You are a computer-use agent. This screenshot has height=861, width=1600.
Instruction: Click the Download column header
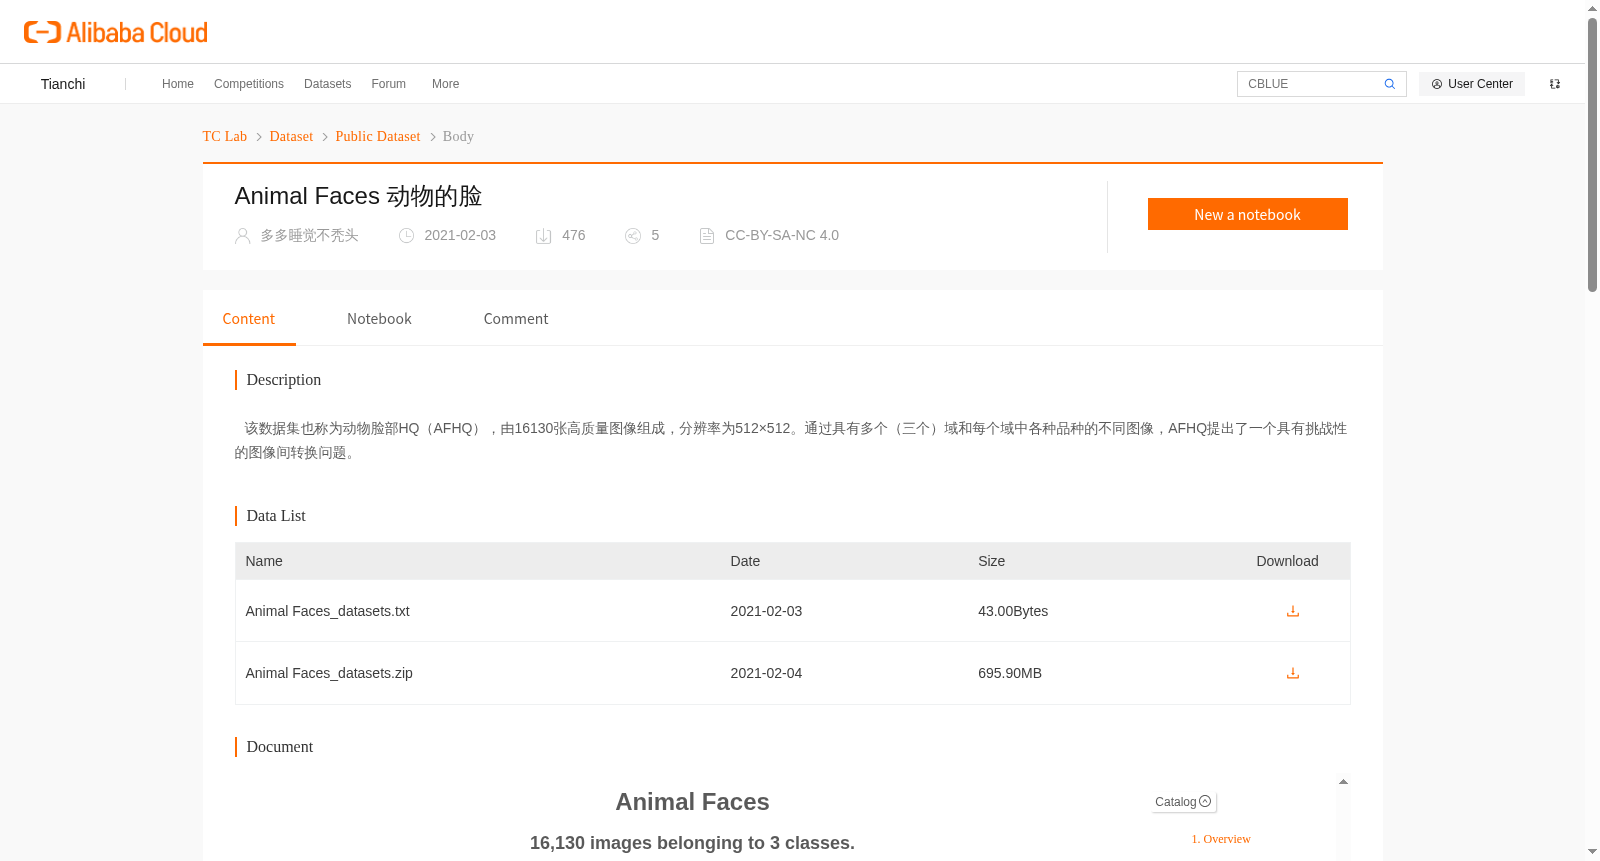(1287, 561)
